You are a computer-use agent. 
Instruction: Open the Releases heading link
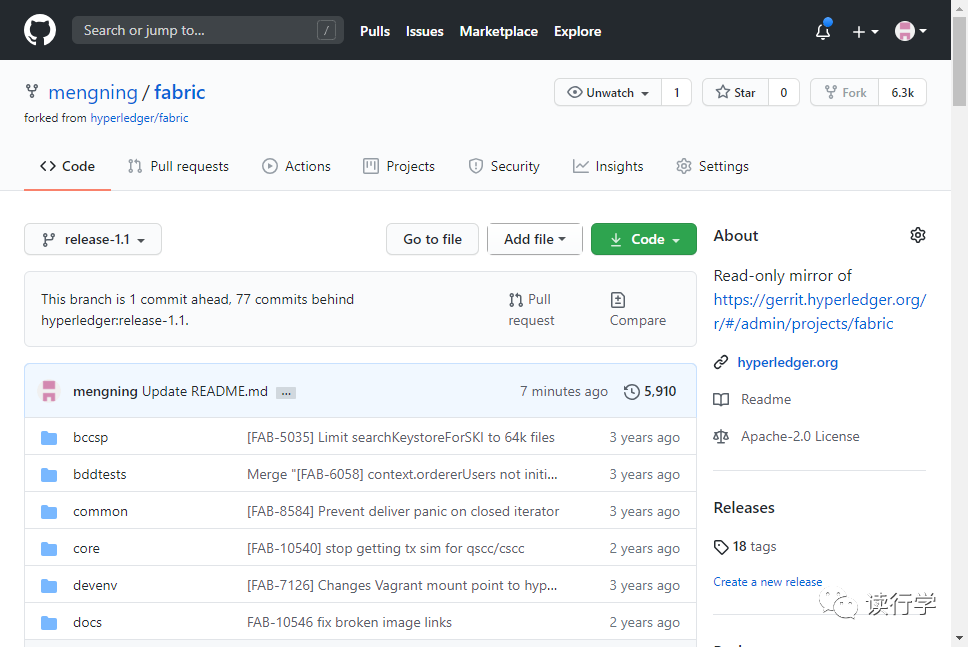(x=744, y=507)
